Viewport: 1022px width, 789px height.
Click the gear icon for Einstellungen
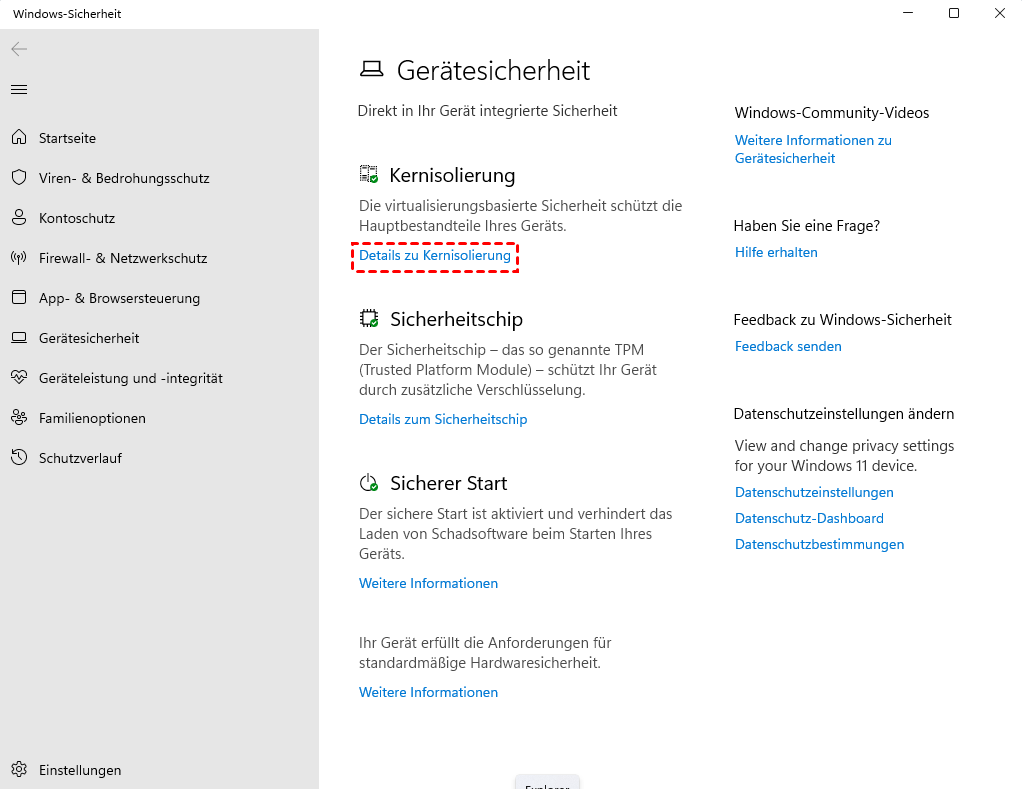click(x=19, y=769)
